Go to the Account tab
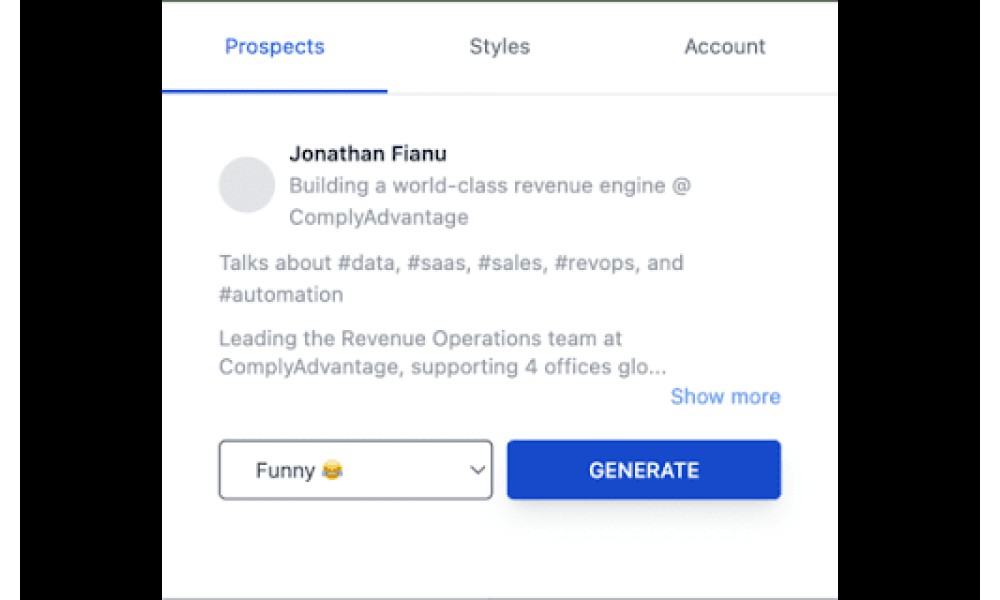This screenshot has height=600, width=1000. (x=724, y=47)
